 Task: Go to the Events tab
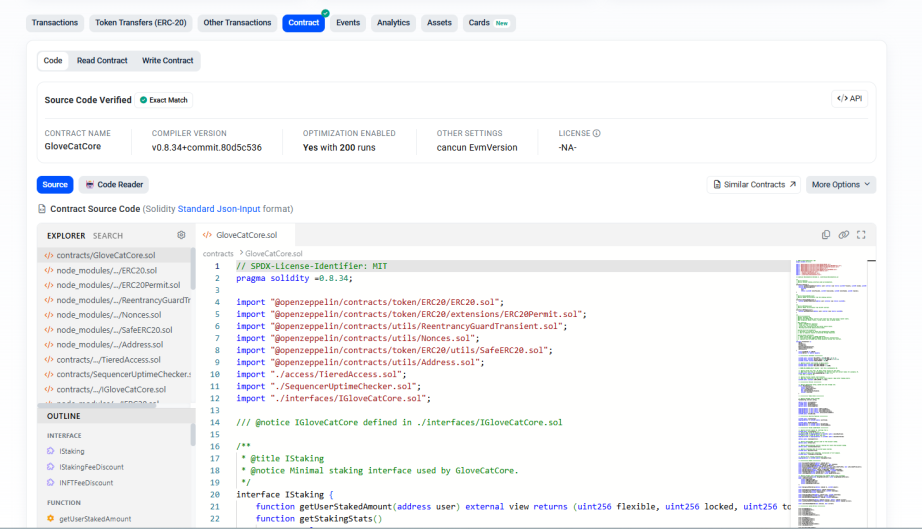[348, 23]
